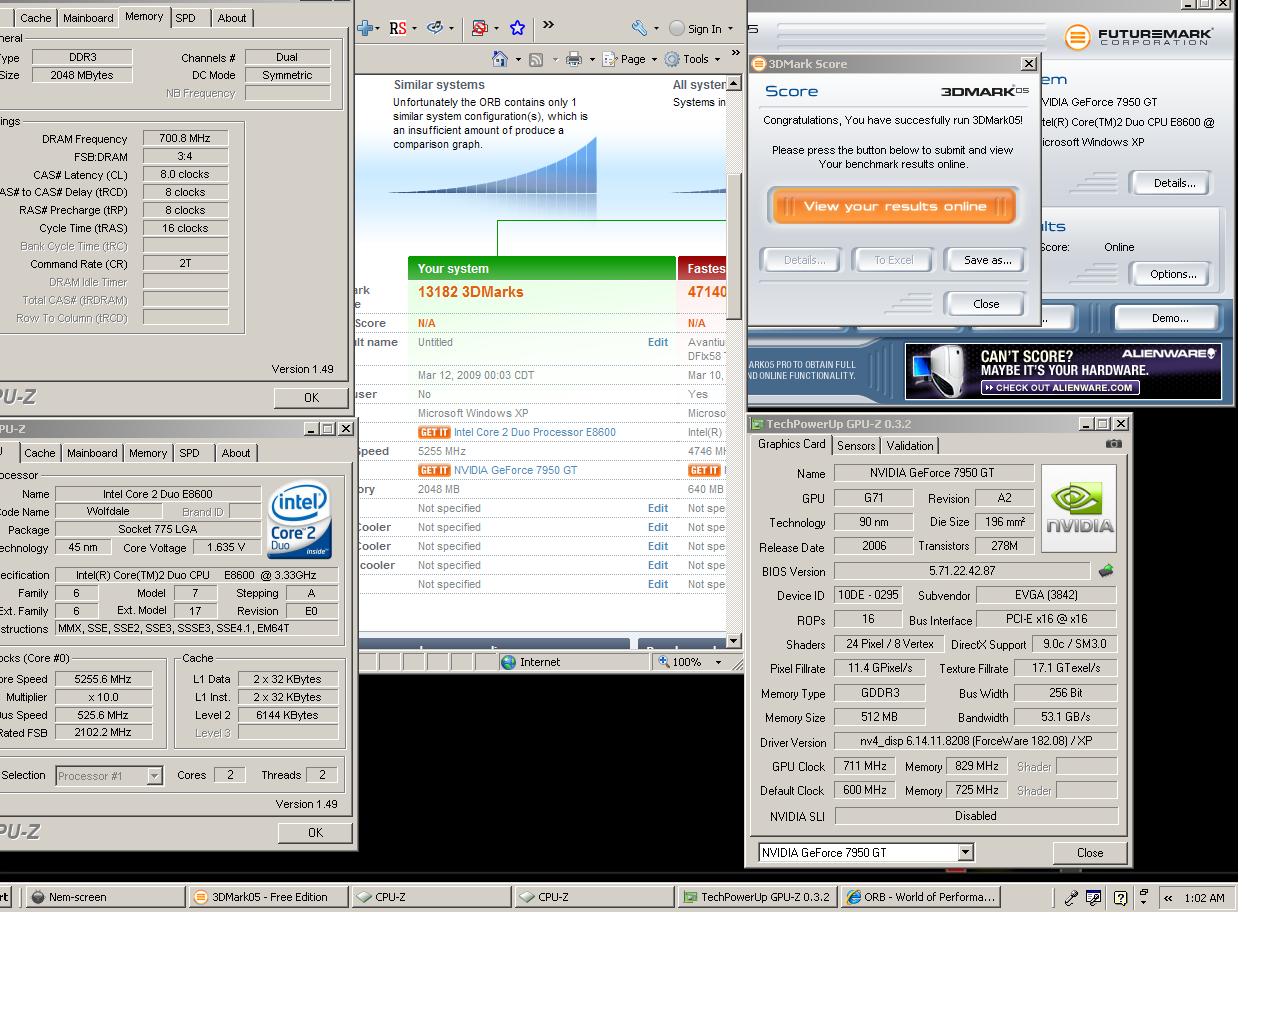The height and width of the screenshot is (1024, 1280).
Task: Open ORB - World of Performance taskbar button
Action: (921, 897)
